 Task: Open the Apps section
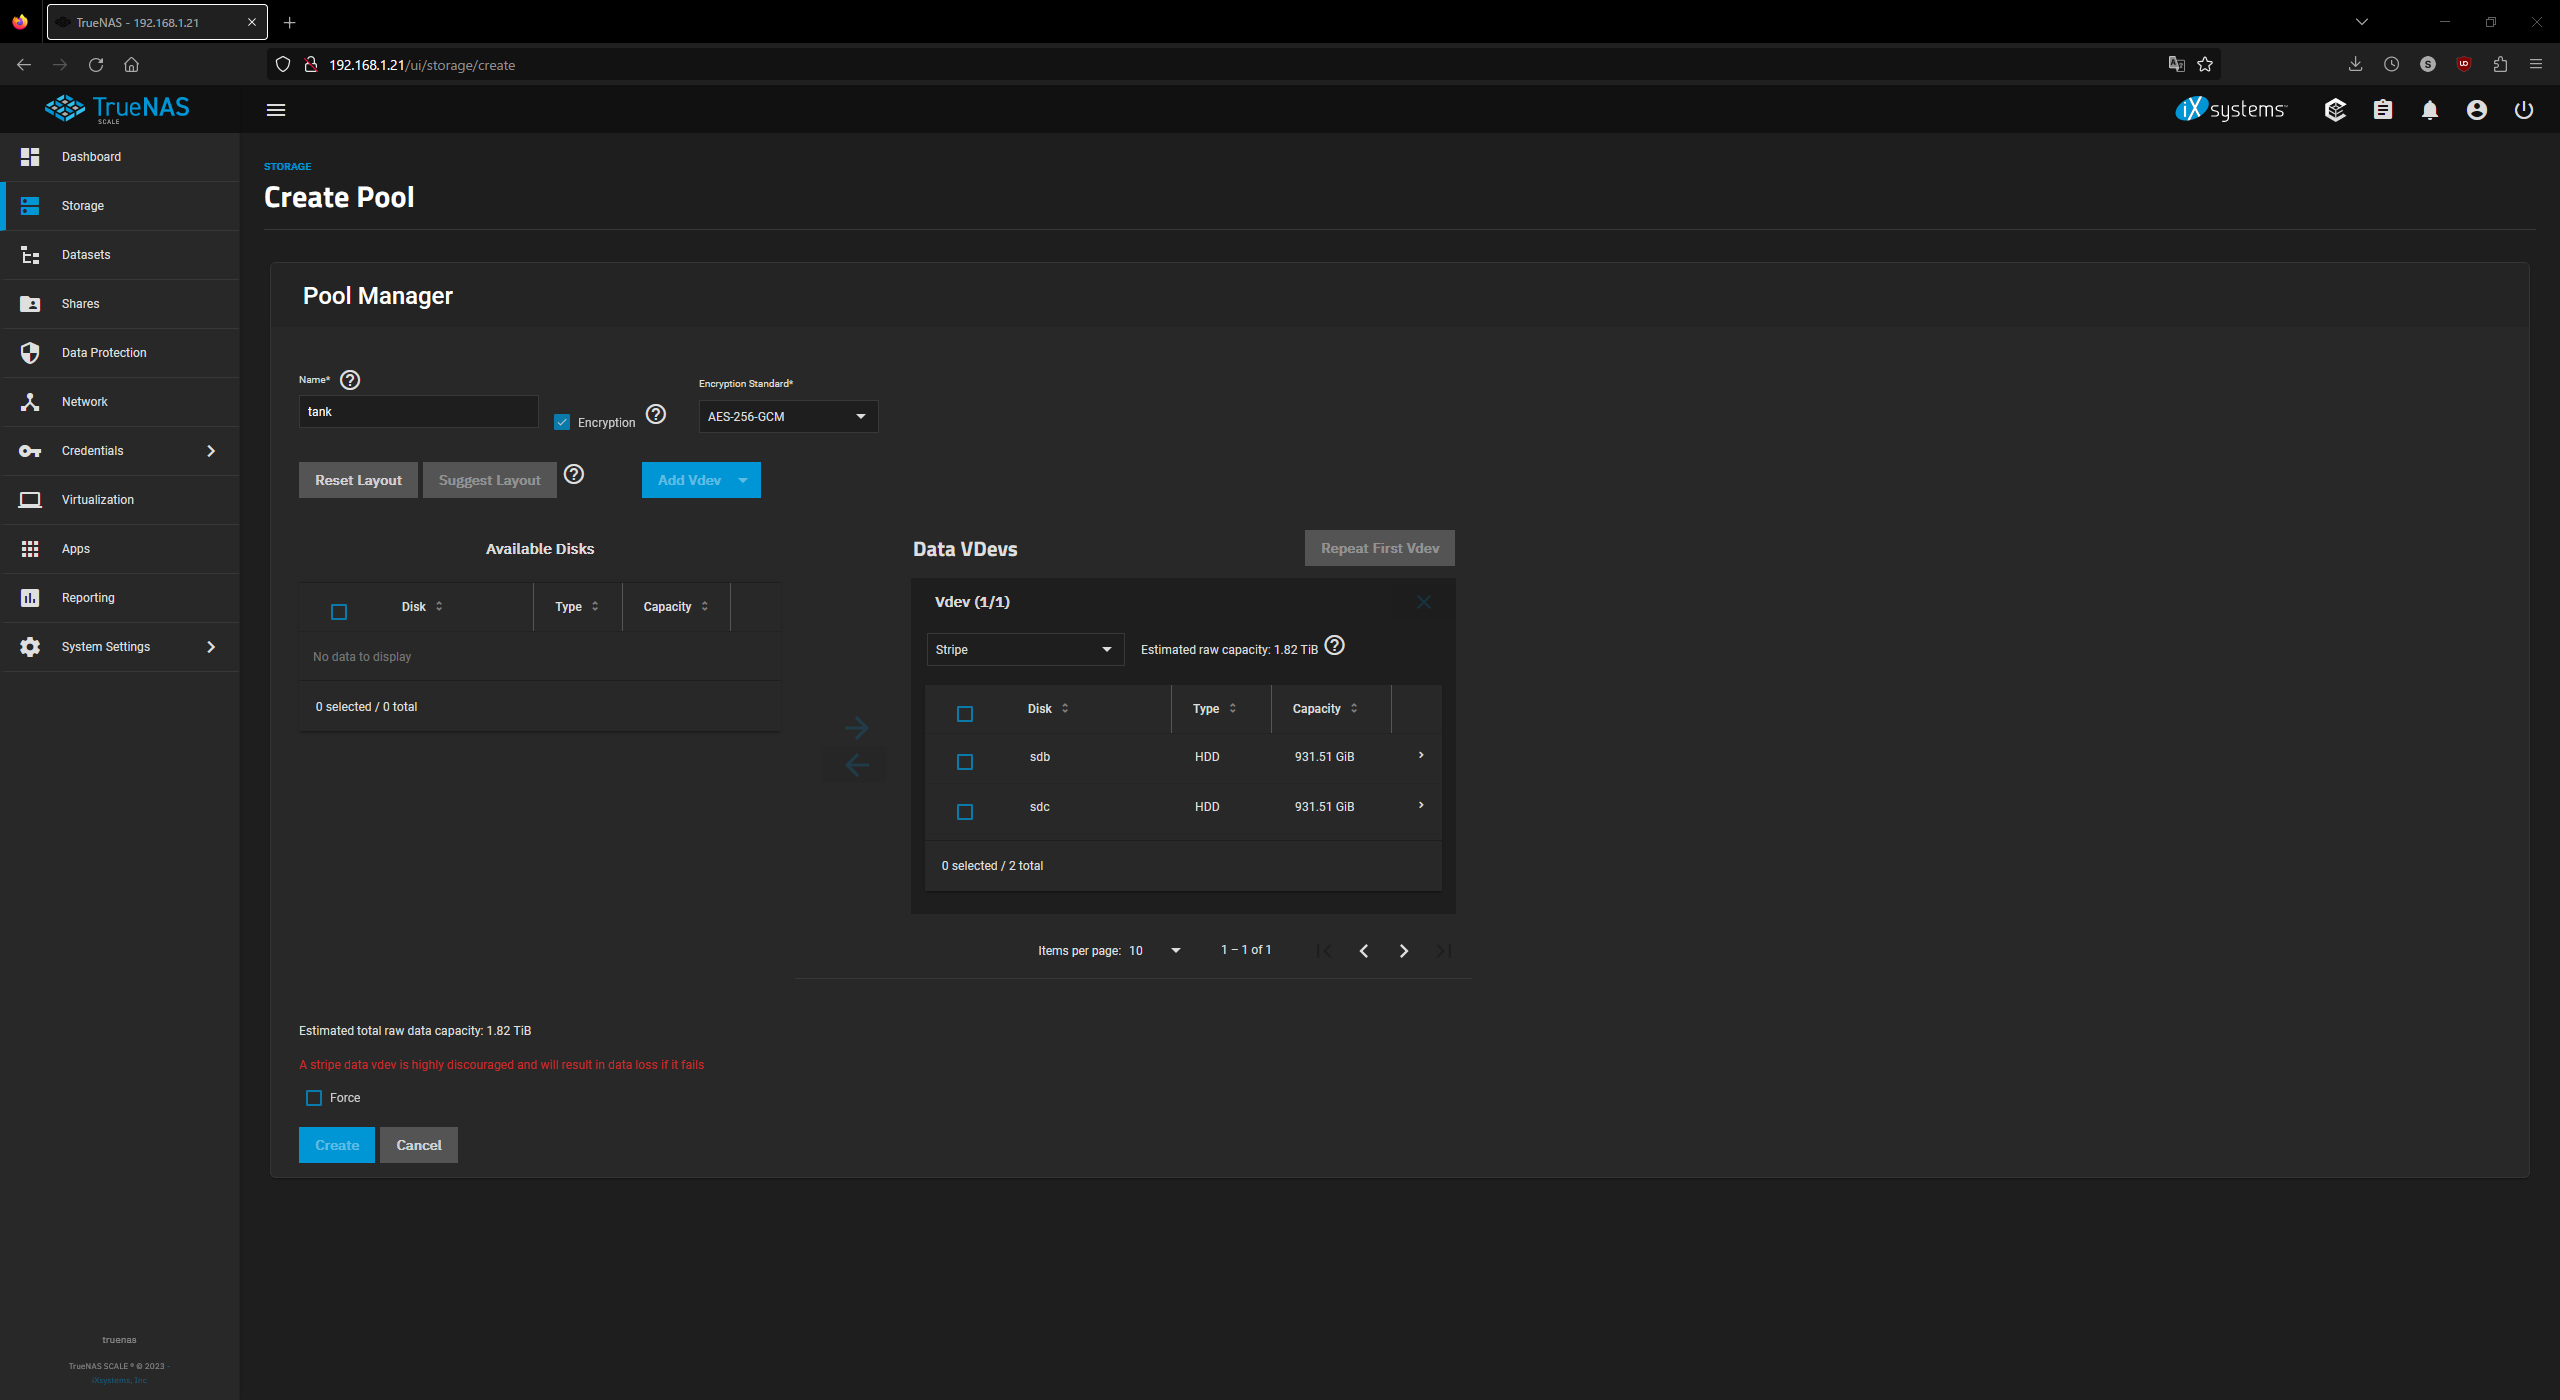point(75,548)
